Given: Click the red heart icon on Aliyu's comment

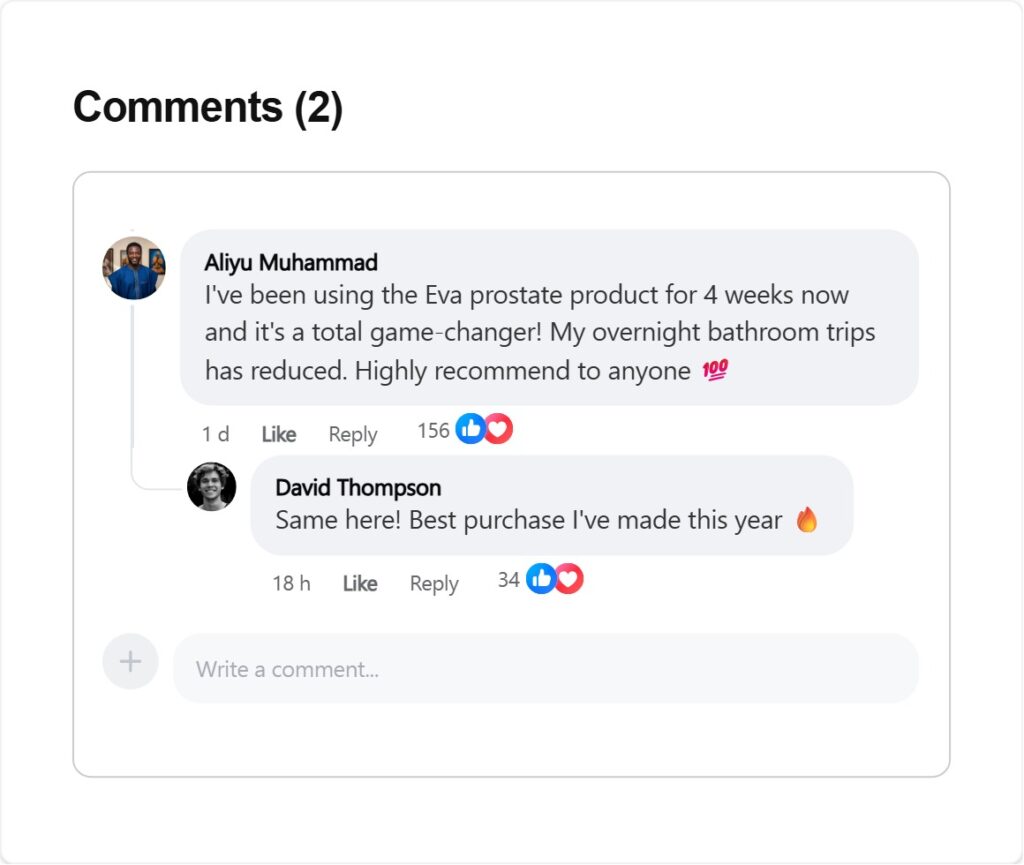Looking at the screenshot, I should (498, 430).
